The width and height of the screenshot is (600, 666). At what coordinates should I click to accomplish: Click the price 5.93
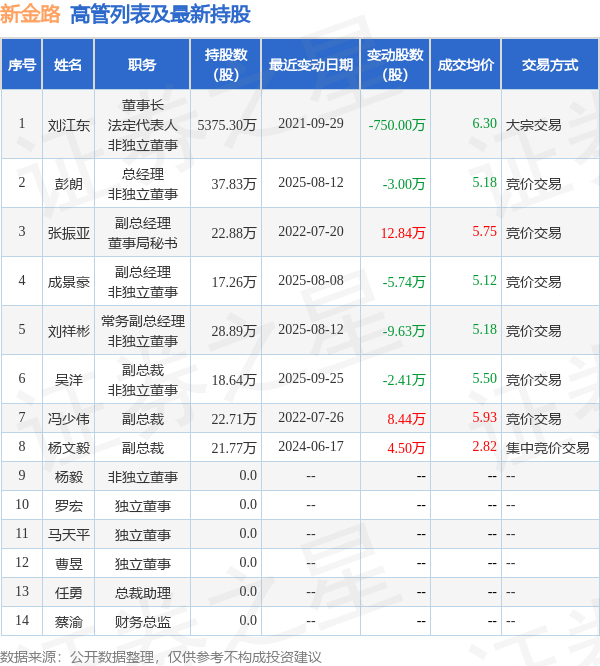click(x=485, y=418)
